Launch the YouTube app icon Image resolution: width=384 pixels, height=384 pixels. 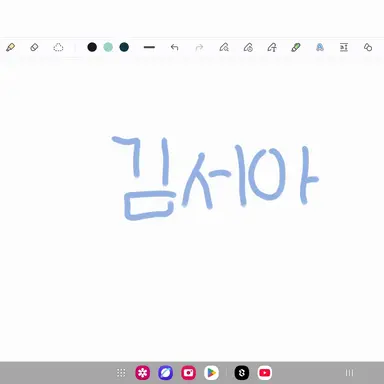(x=265, y=373)
